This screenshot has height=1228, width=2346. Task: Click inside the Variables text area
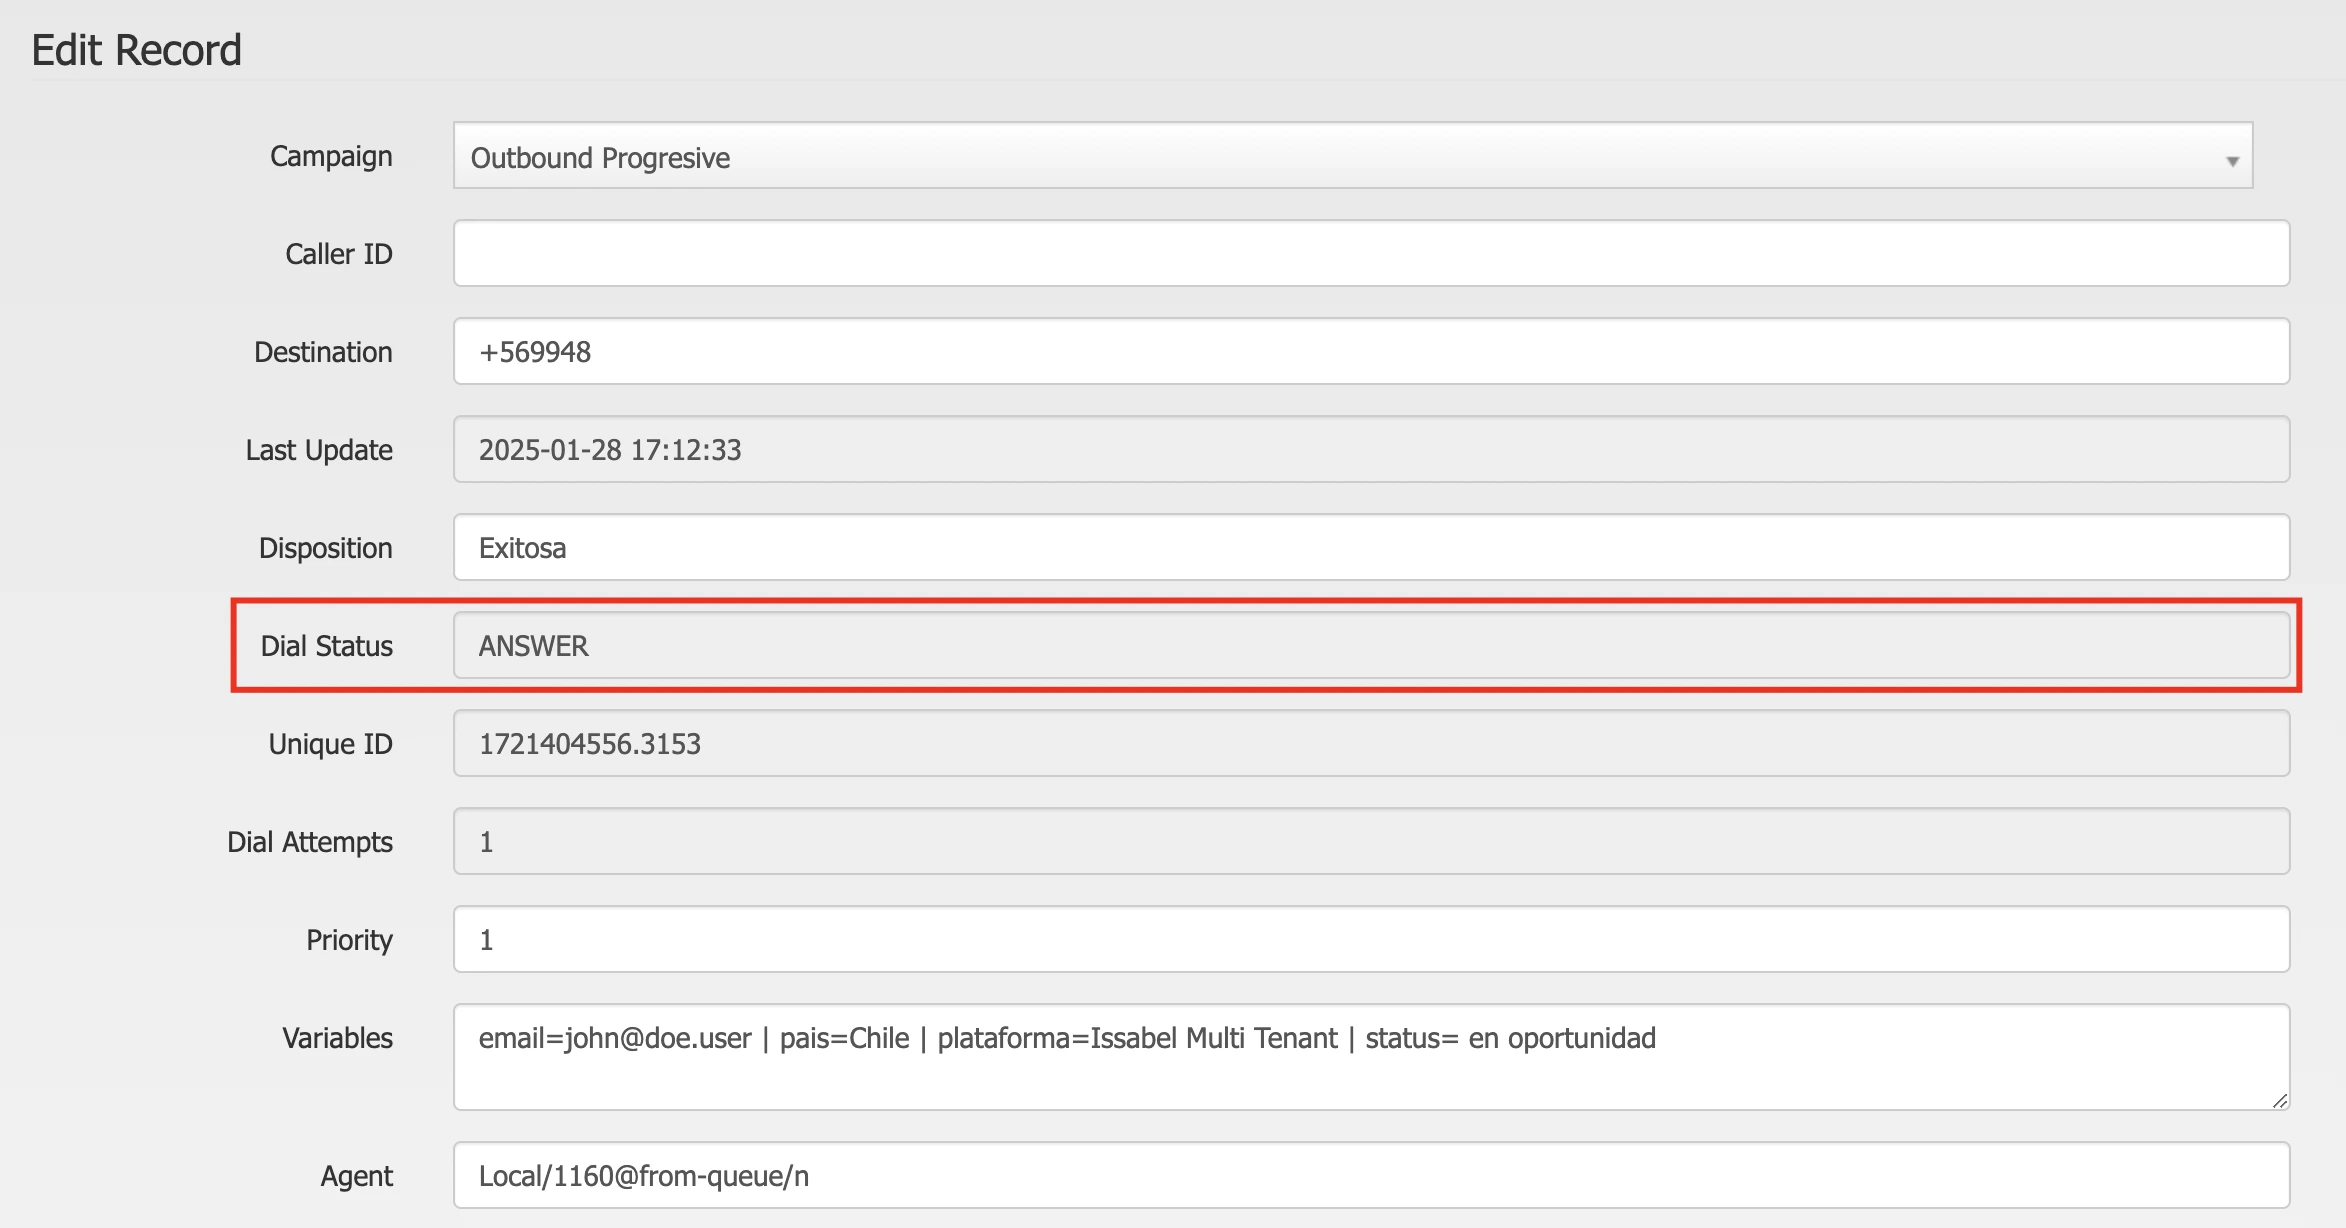pos(1370,1058)
